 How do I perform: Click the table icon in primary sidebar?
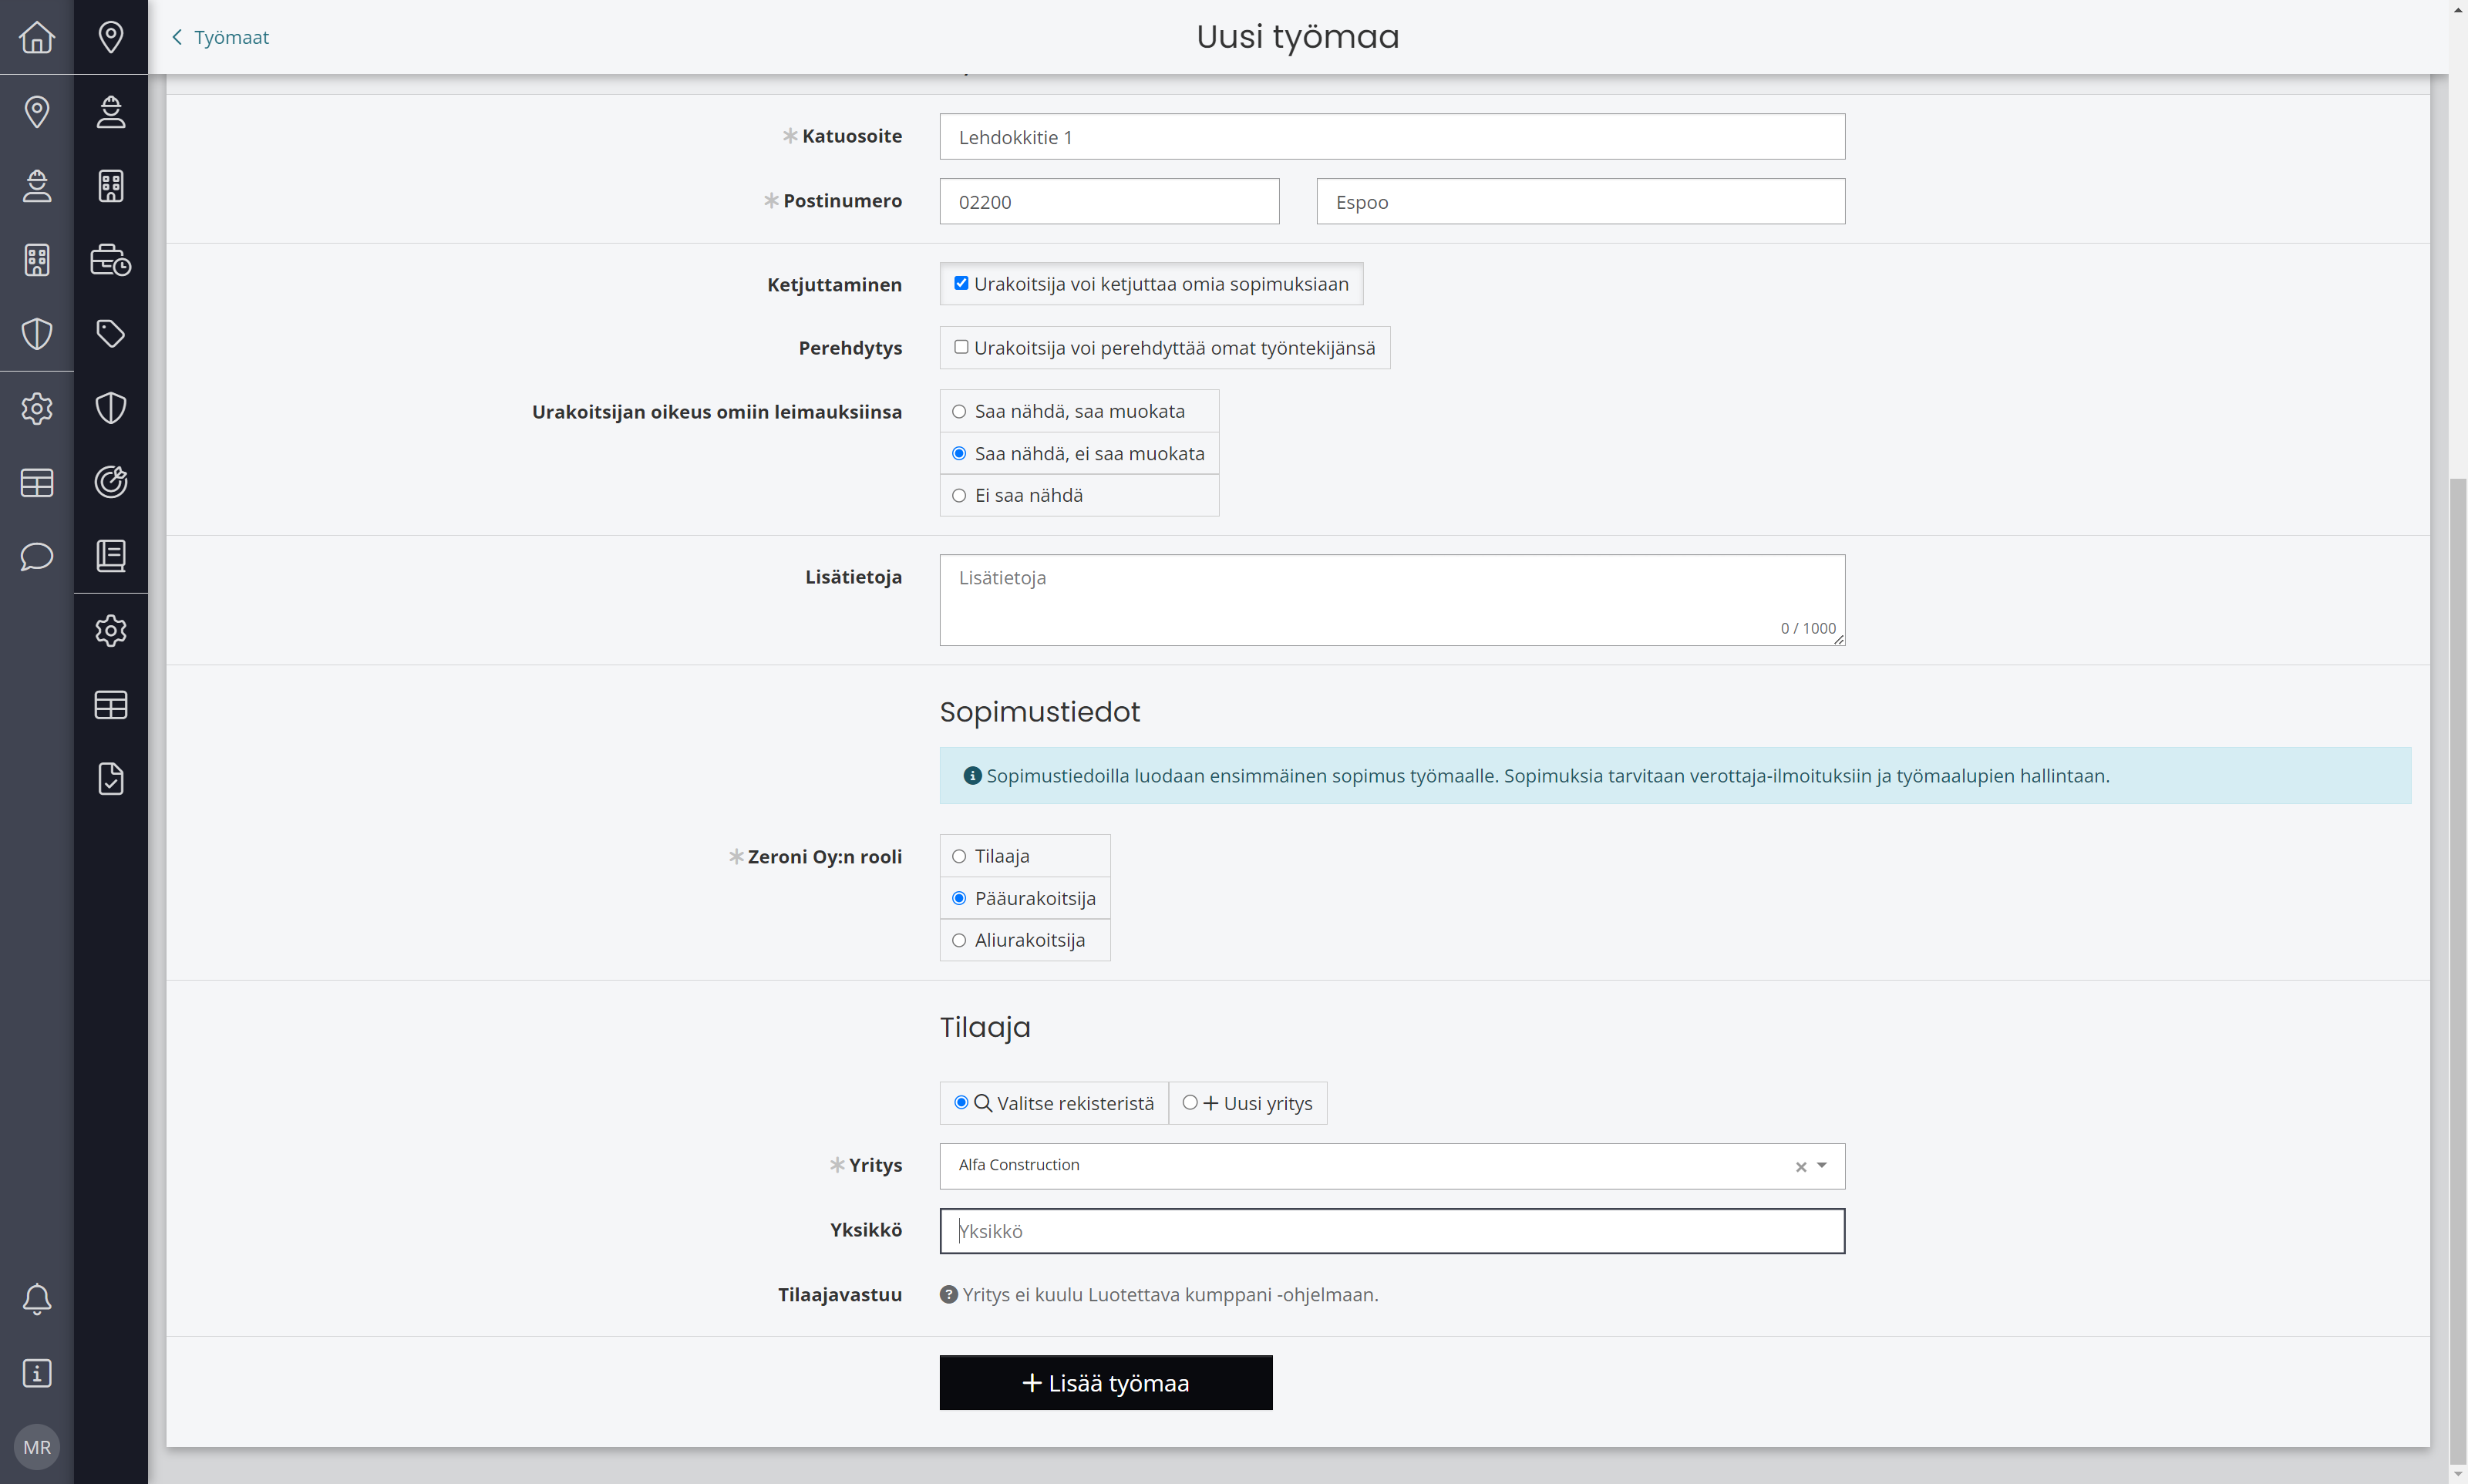[x=37, y=483]
